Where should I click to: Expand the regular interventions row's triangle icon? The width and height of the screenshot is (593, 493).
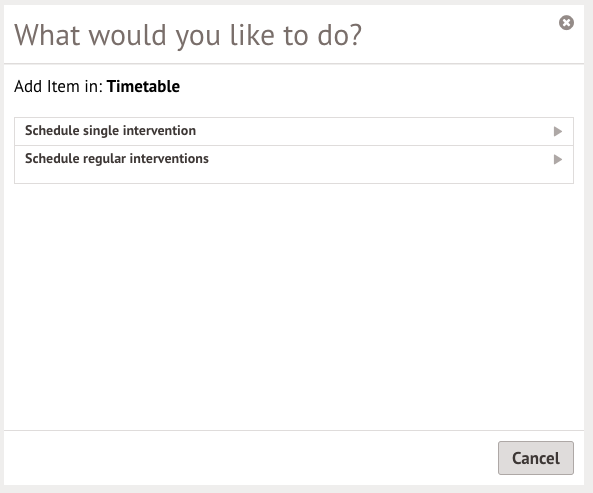(557, 159)
